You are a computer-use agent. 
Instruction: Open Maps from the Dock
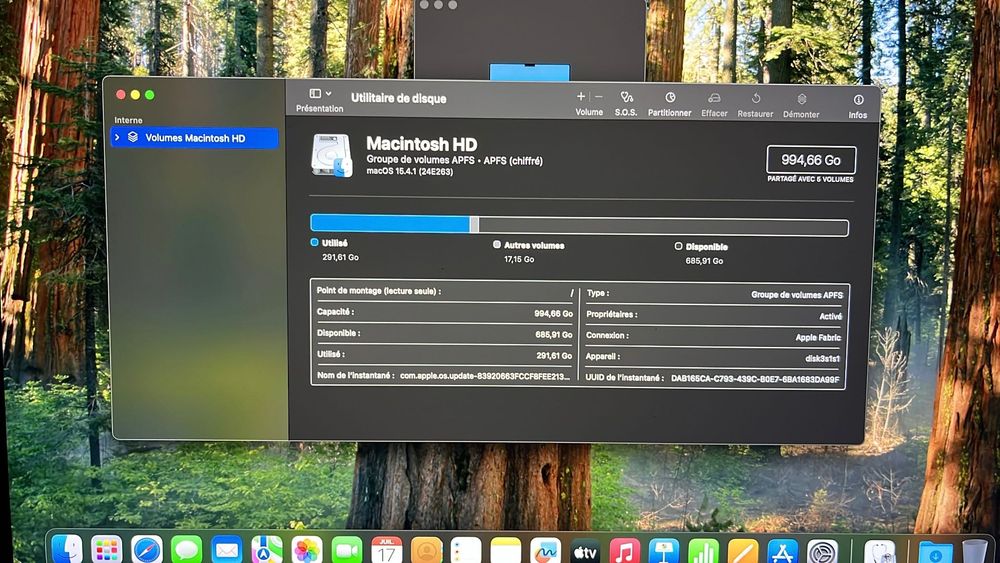pos(267,550)
